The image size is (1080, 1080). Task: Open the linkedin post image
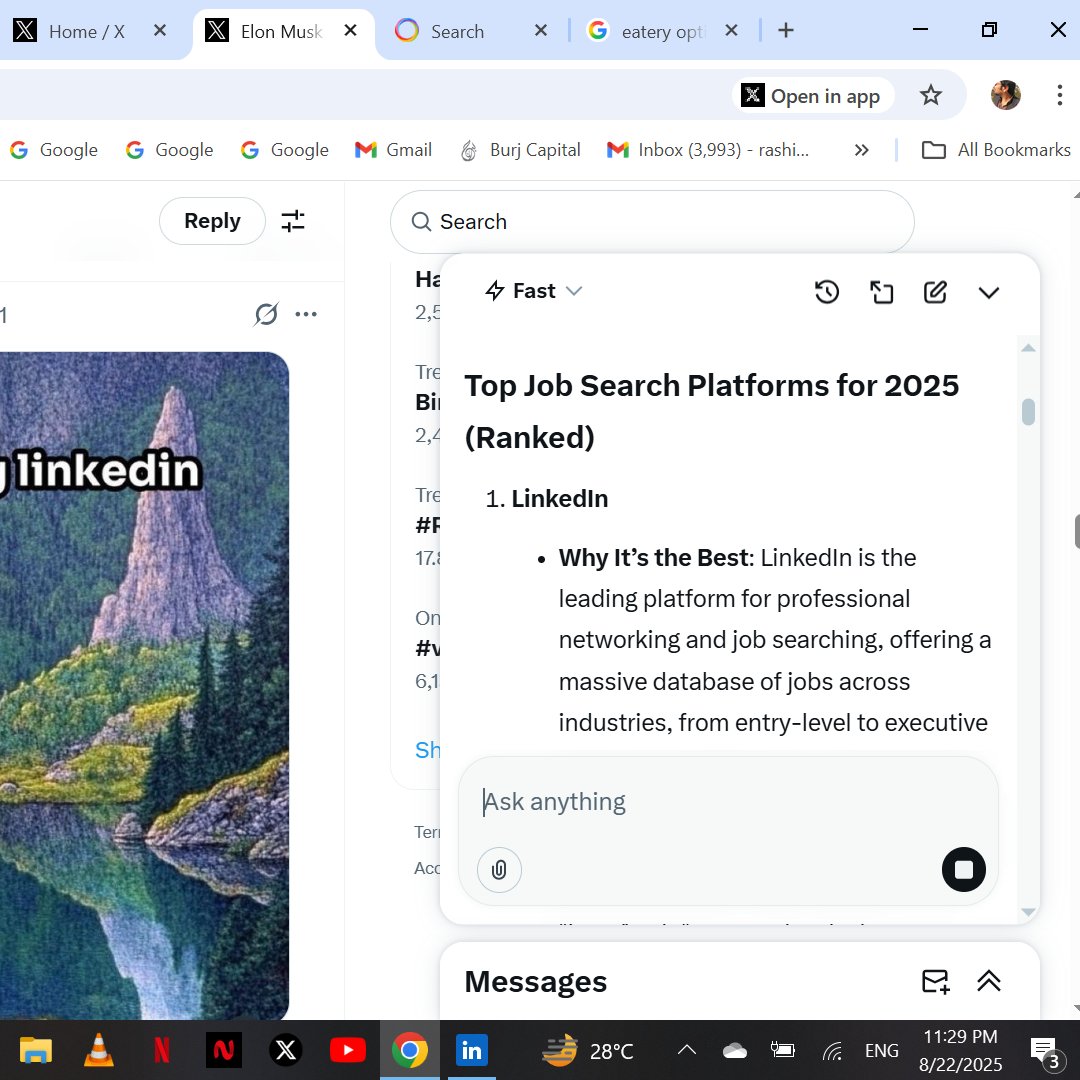pos(144,685)
